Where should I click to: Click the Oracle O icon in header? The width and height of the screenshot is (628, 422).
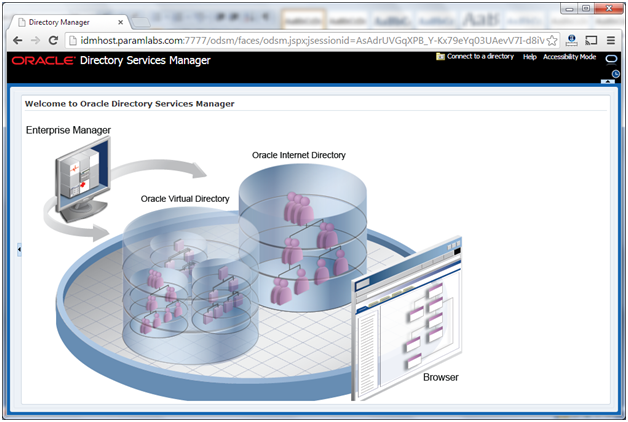(612, 59)
